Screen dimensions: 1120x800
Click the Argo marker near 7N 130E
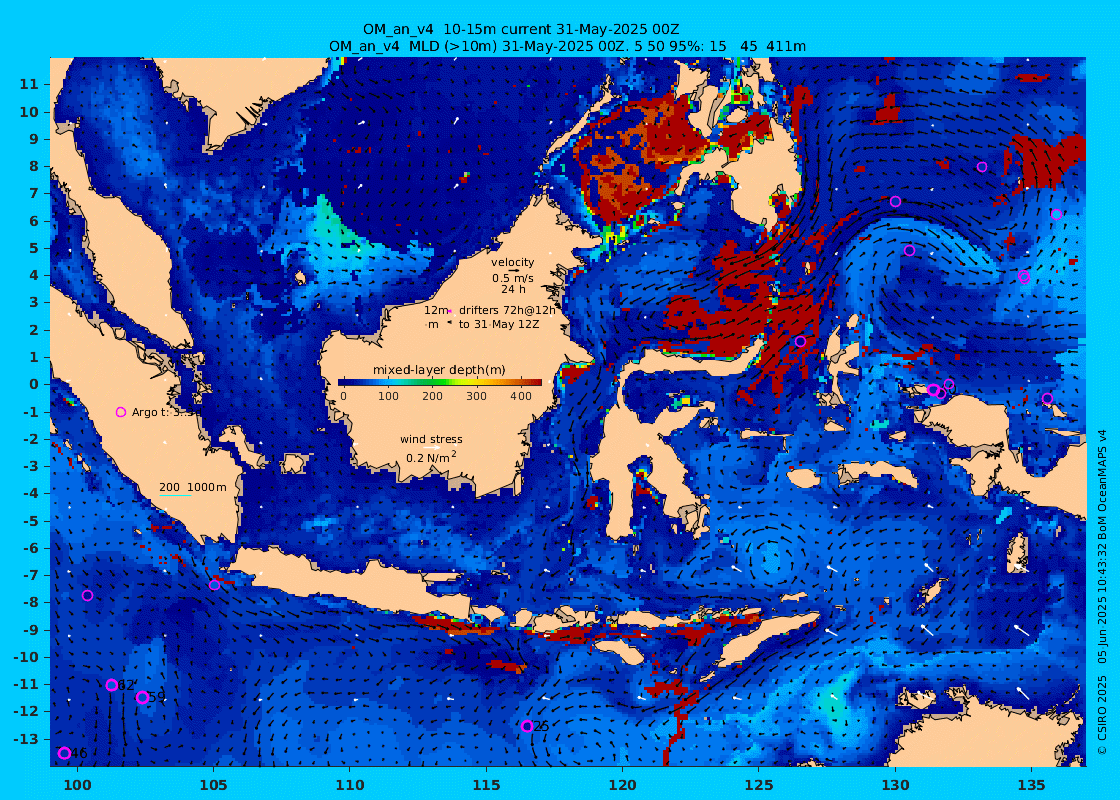[895, 201]
